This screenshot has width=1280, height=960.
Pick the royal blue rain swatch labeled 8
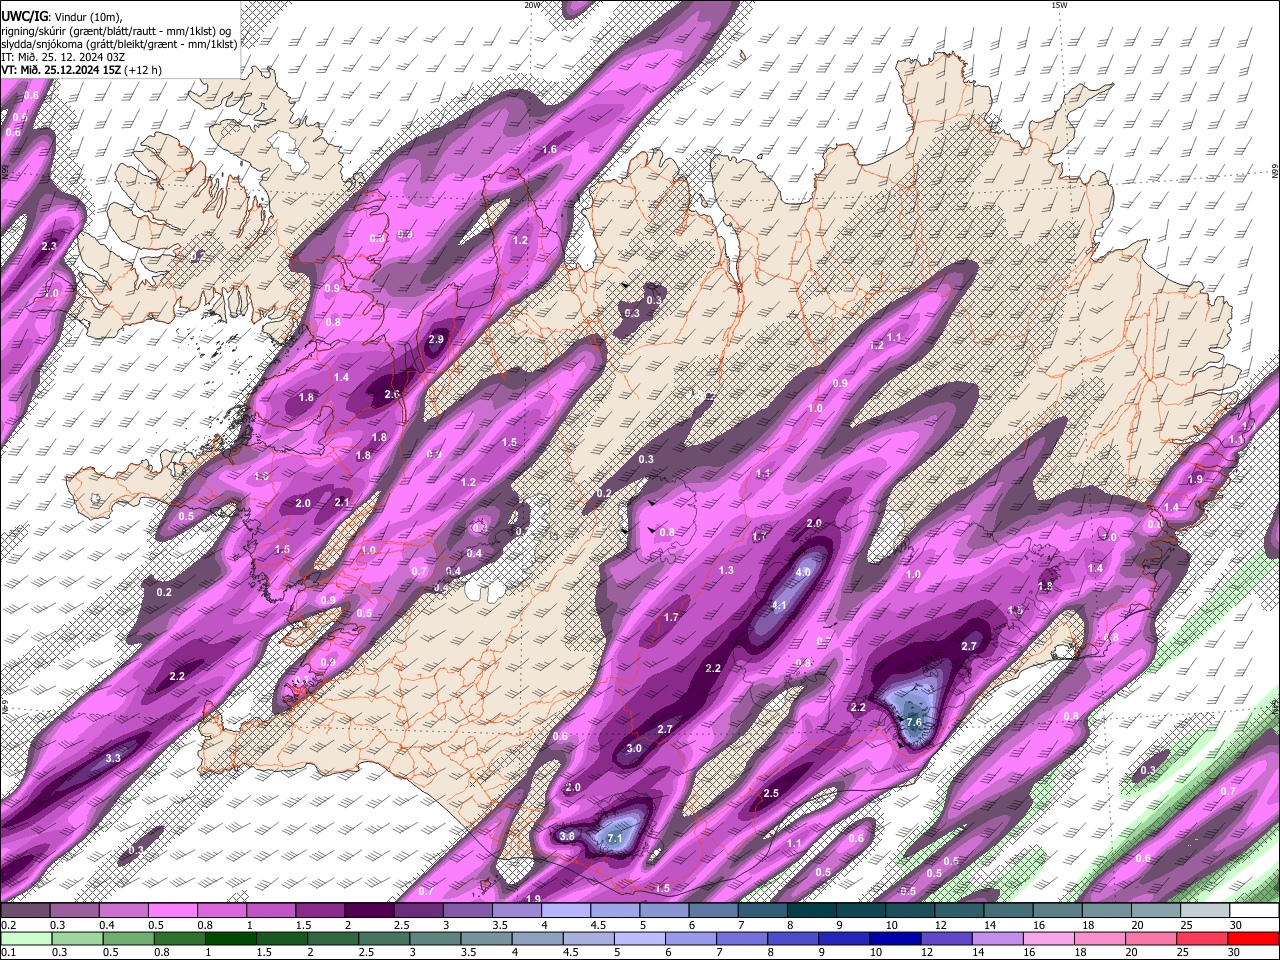[792, 938]
